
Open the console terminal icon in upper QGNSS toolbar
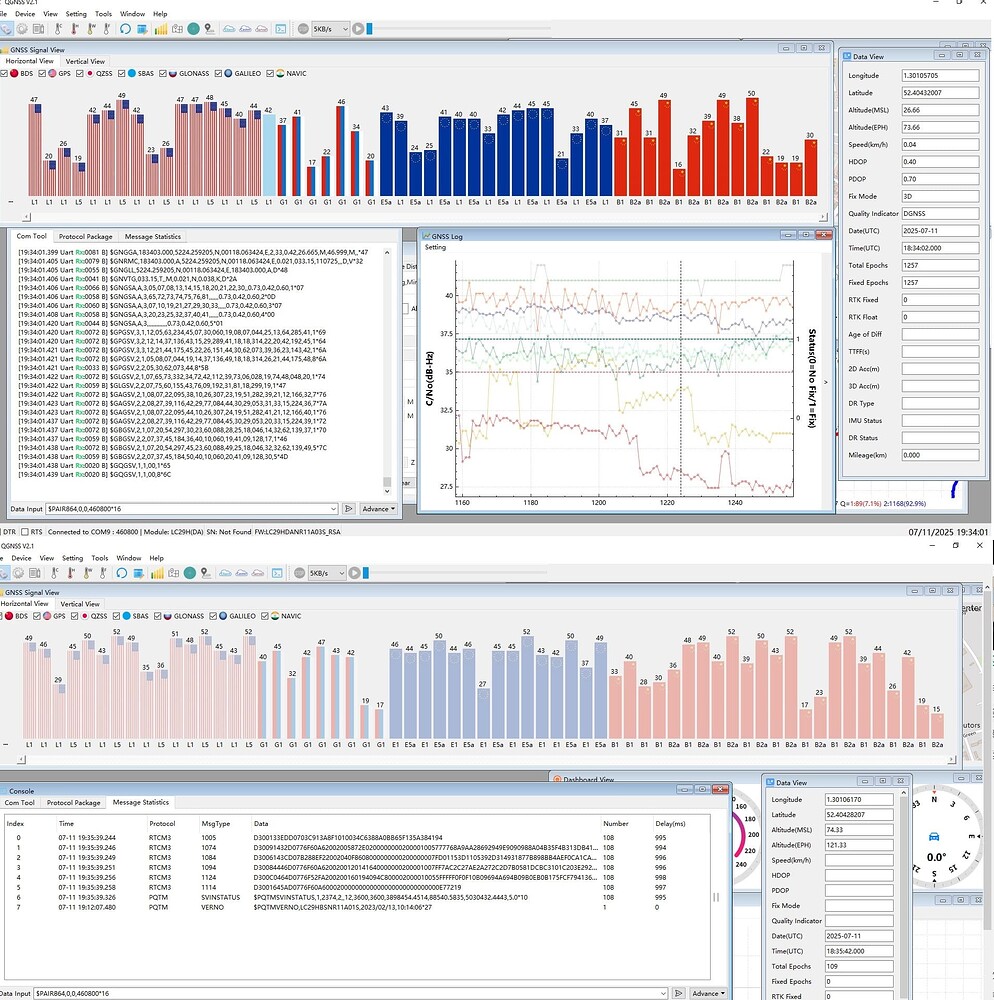[281, 29]
